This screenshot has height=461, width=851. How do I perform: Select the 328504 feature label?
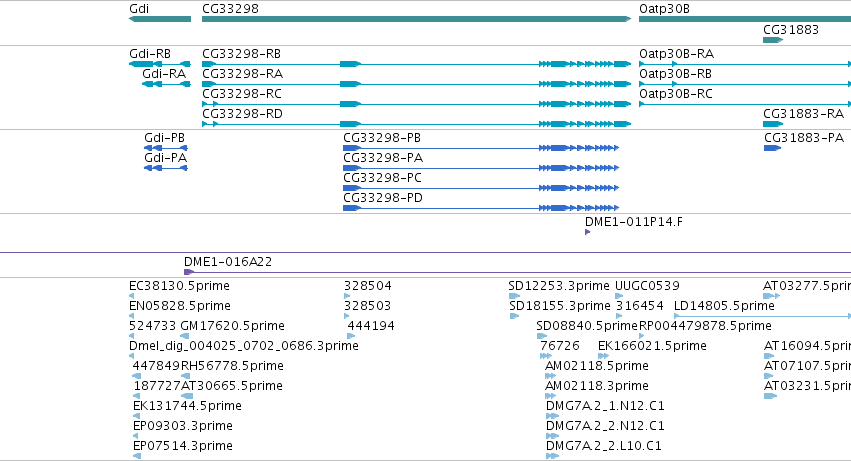pyautogui.click(x=368, y=286)
